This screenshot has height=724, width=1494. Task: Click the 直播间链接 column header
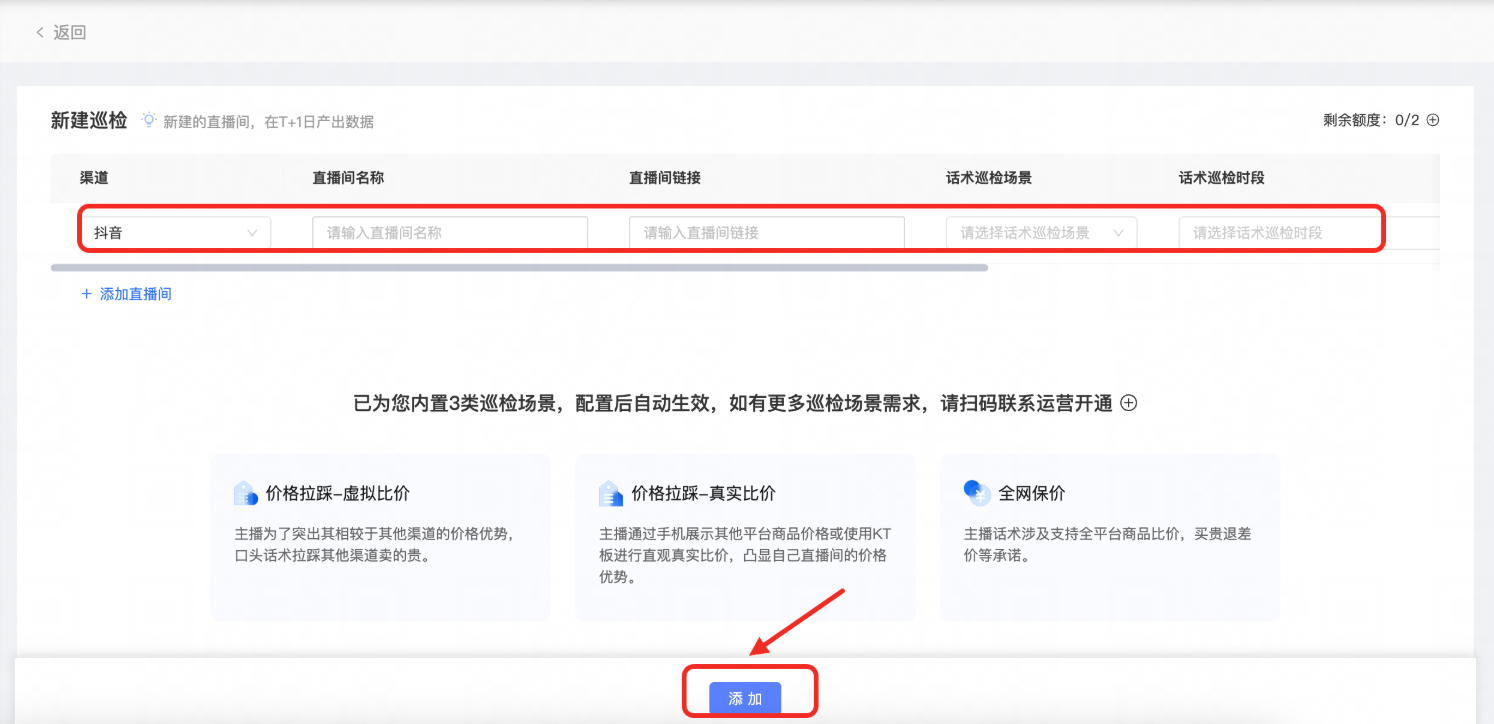click(665, 178)
